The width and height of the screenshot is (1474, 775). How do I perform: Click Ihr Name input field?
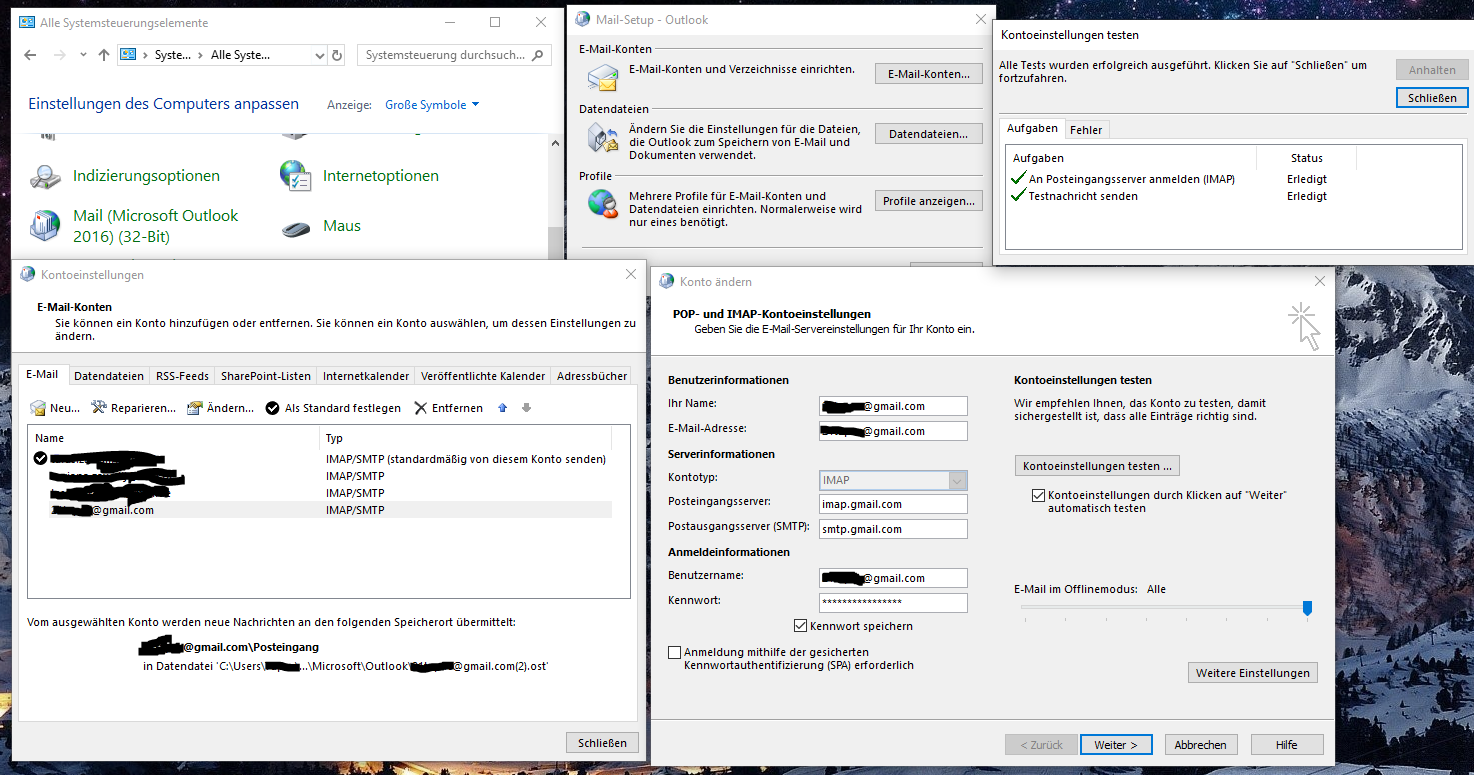click(x=893, y=406)
